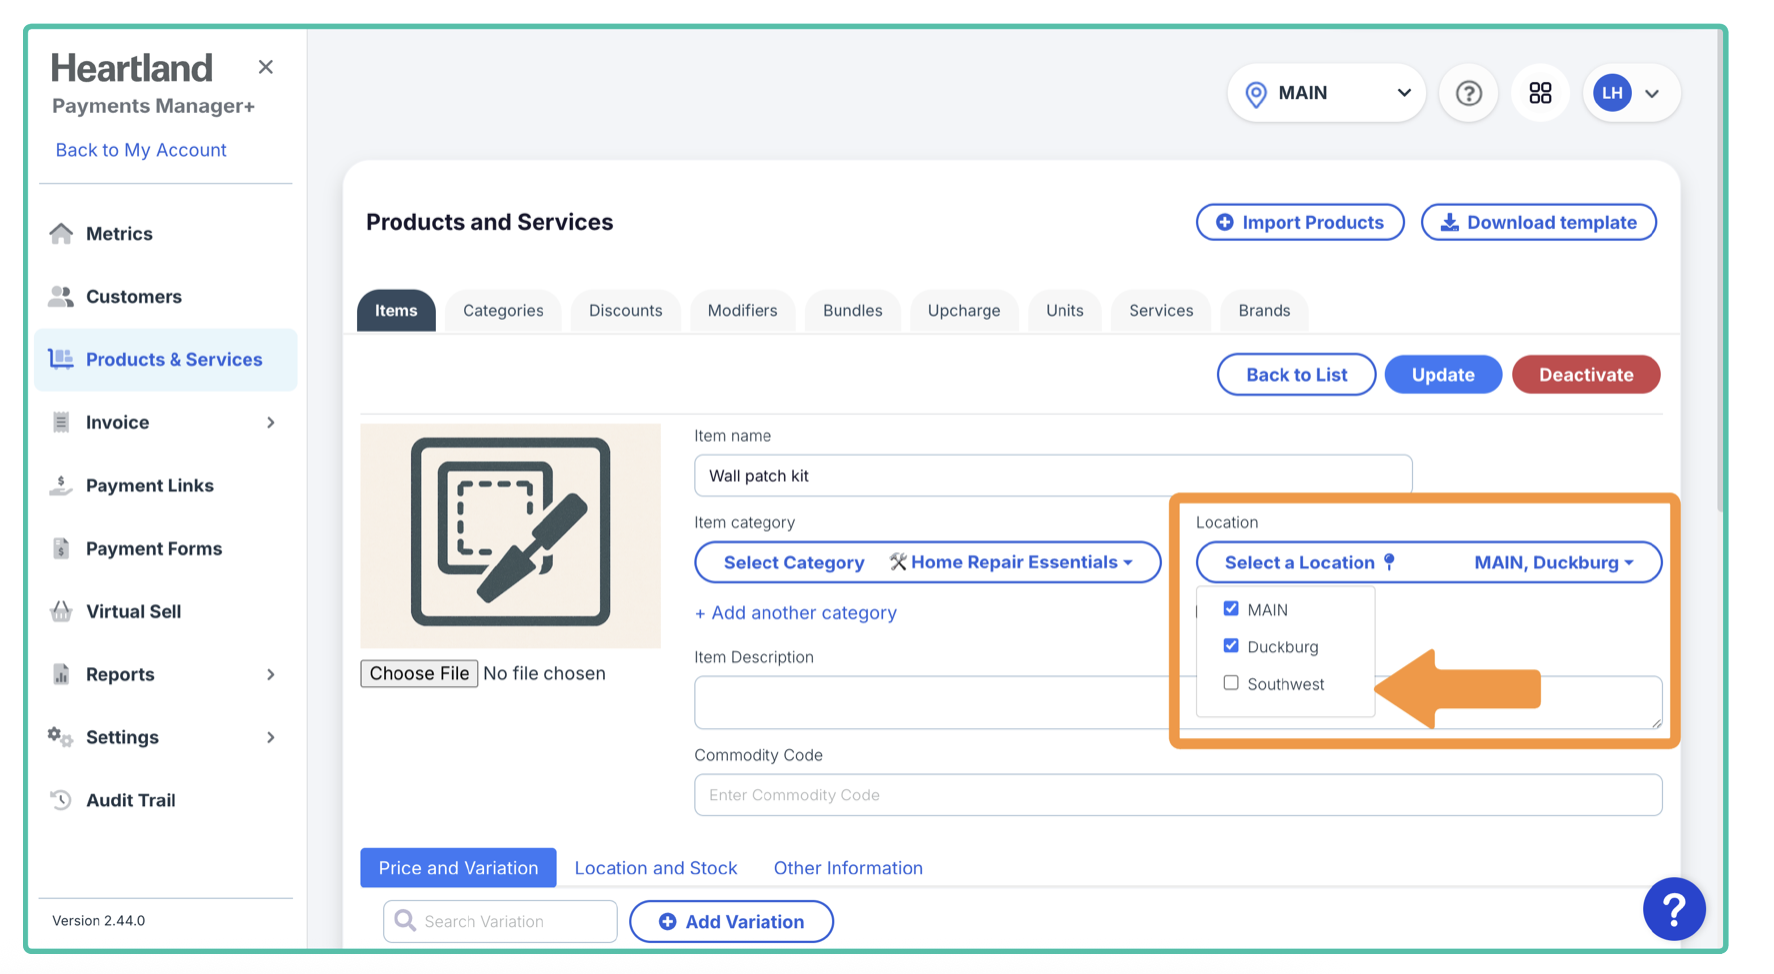Click the Deactivate button
1774x974 pixels.
[x=1585, y=375]
